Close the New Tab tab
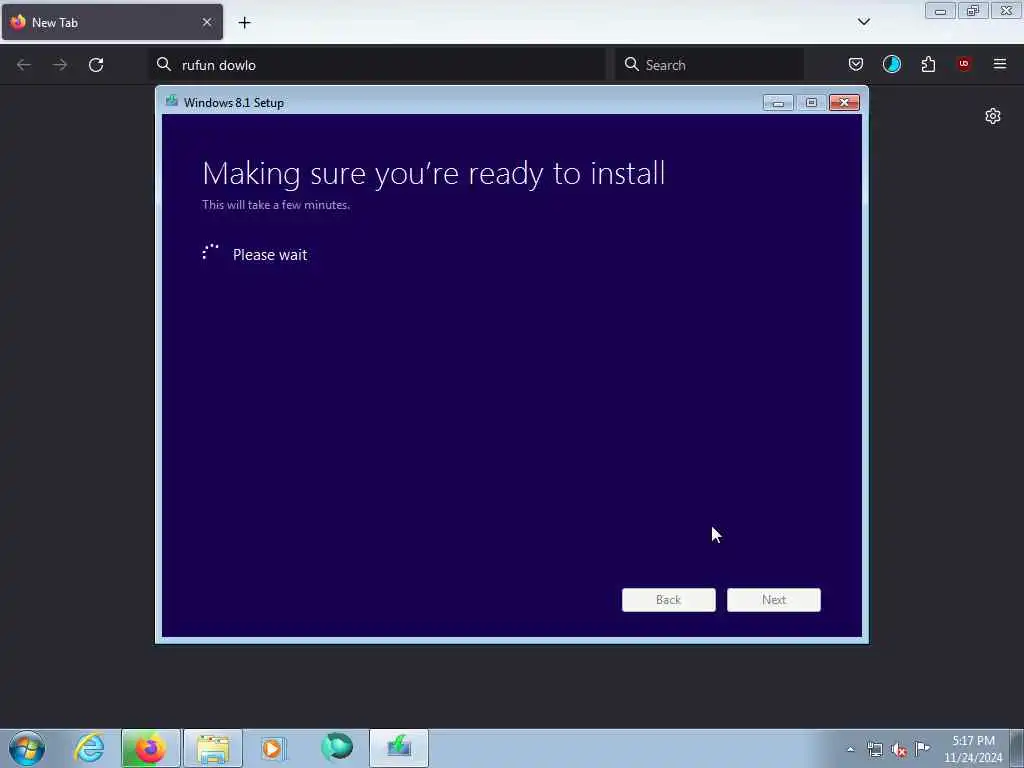Viewport: 1024px width, 768px height. point(207,22)
